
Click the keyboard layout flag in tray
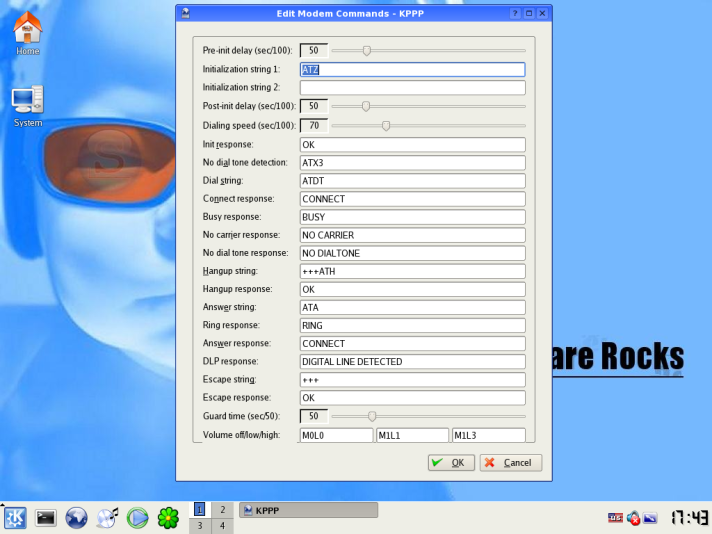615,518
